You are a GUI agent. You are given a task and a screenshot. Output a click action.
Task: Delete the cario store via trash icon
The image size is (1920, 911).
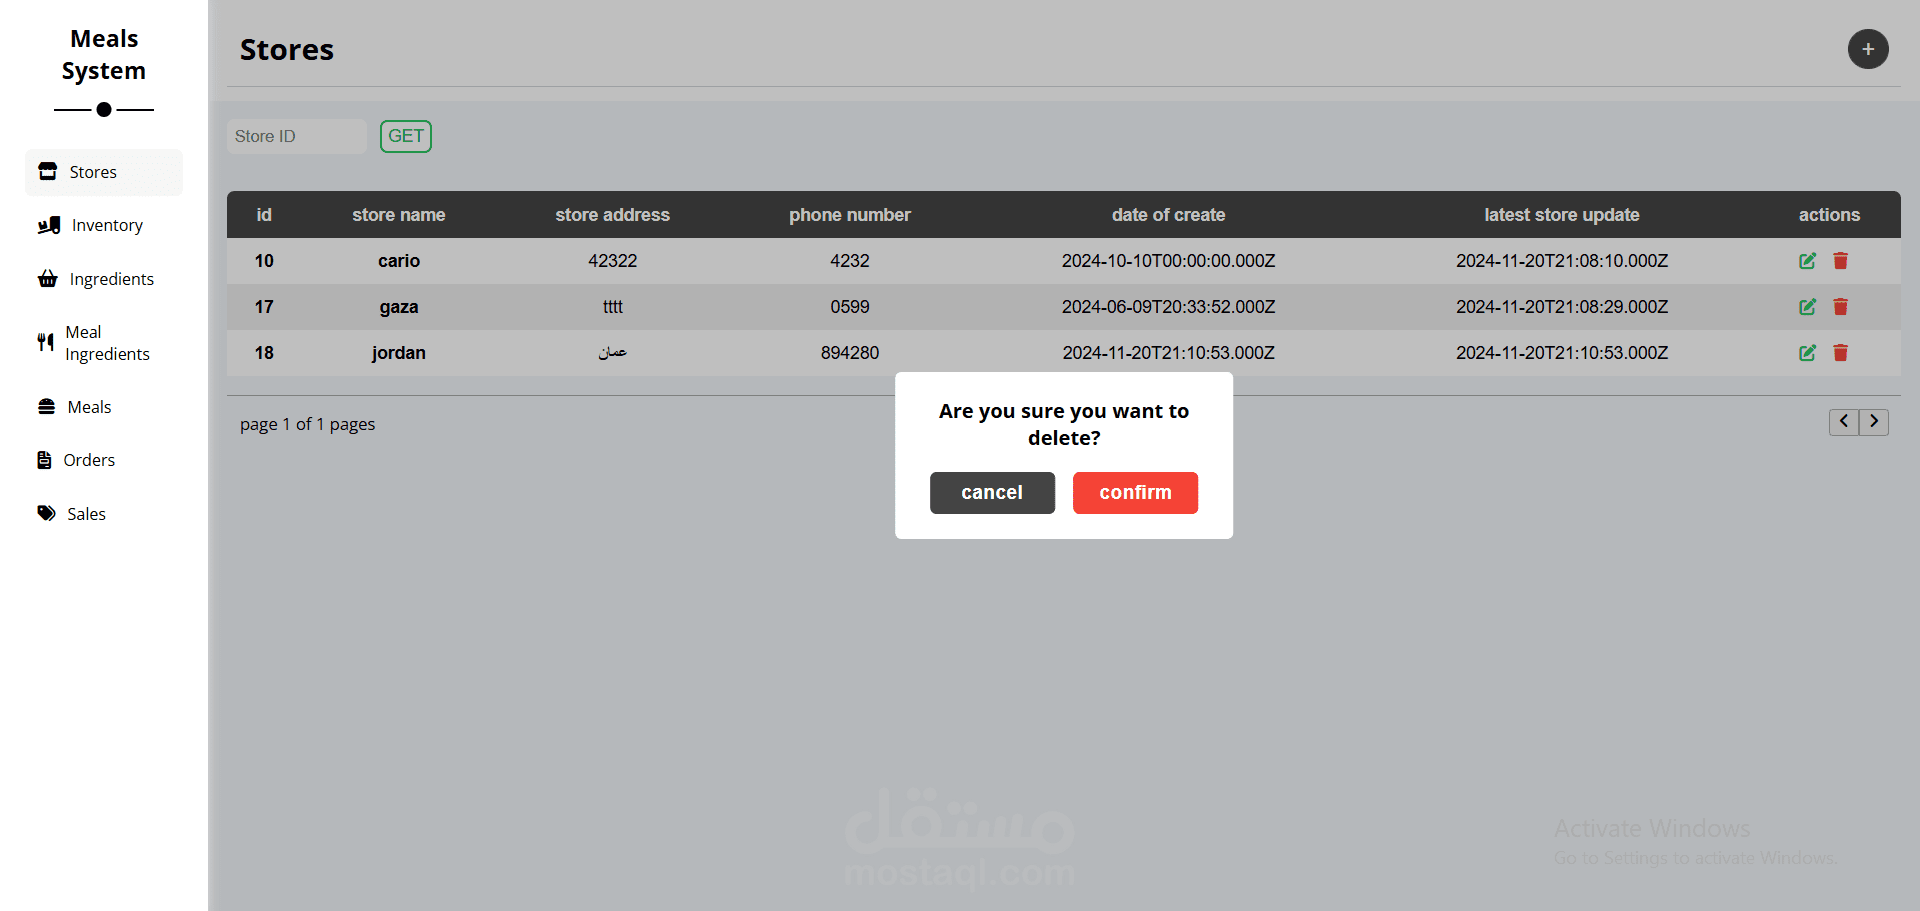(x=1840, y=261)
